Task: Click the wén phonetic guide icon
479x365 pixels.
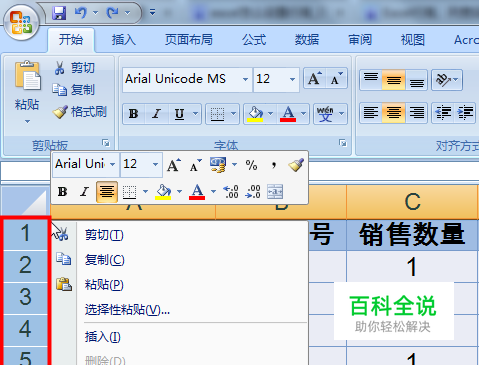Action: coord(325,114)
